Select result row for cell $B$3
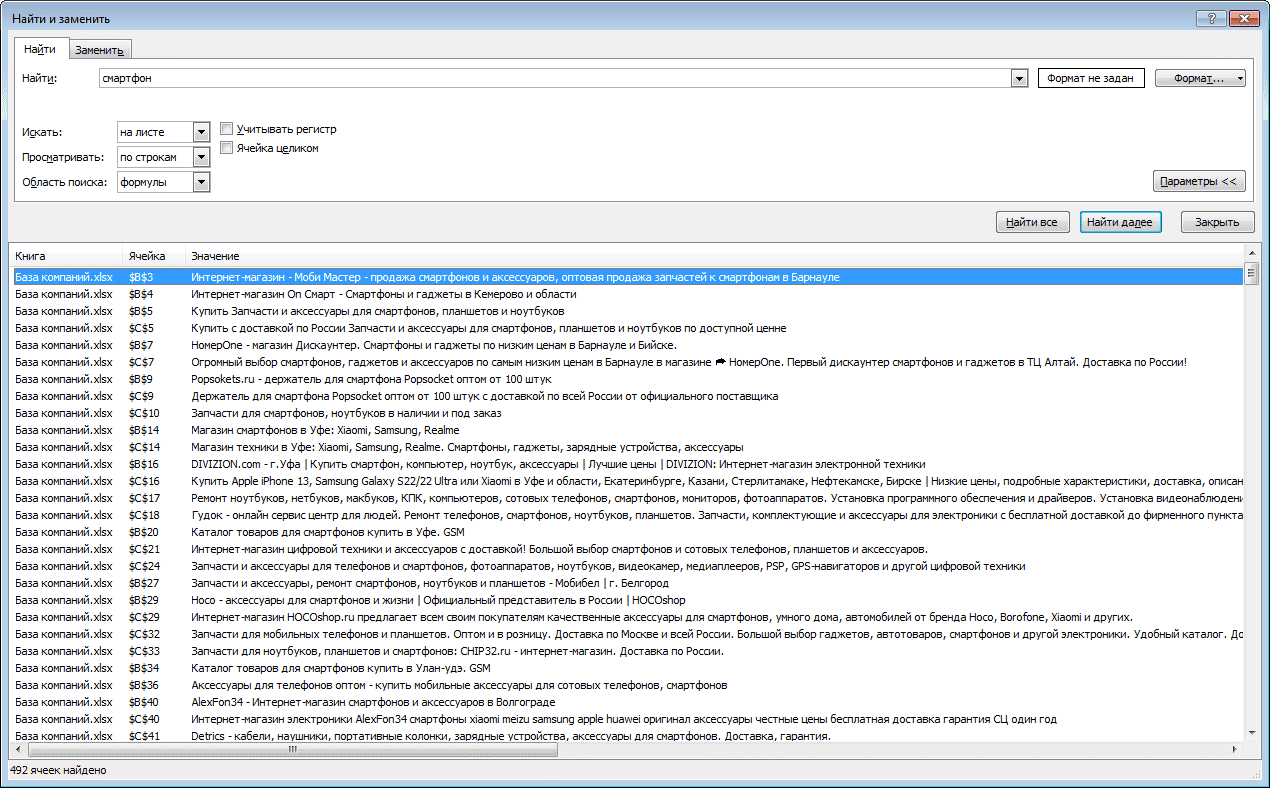1270x788 pixels. click(x=627, y=277)
